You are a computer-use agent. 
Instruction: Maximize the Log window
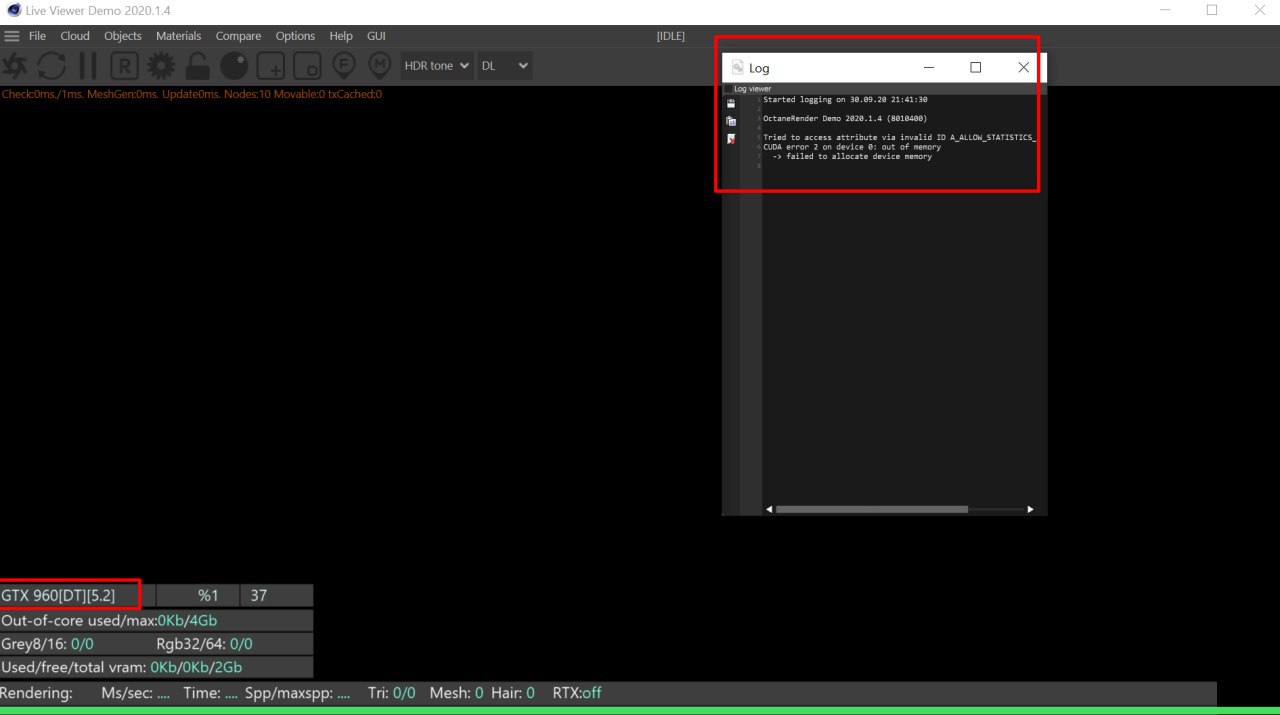tap(976, 67)
